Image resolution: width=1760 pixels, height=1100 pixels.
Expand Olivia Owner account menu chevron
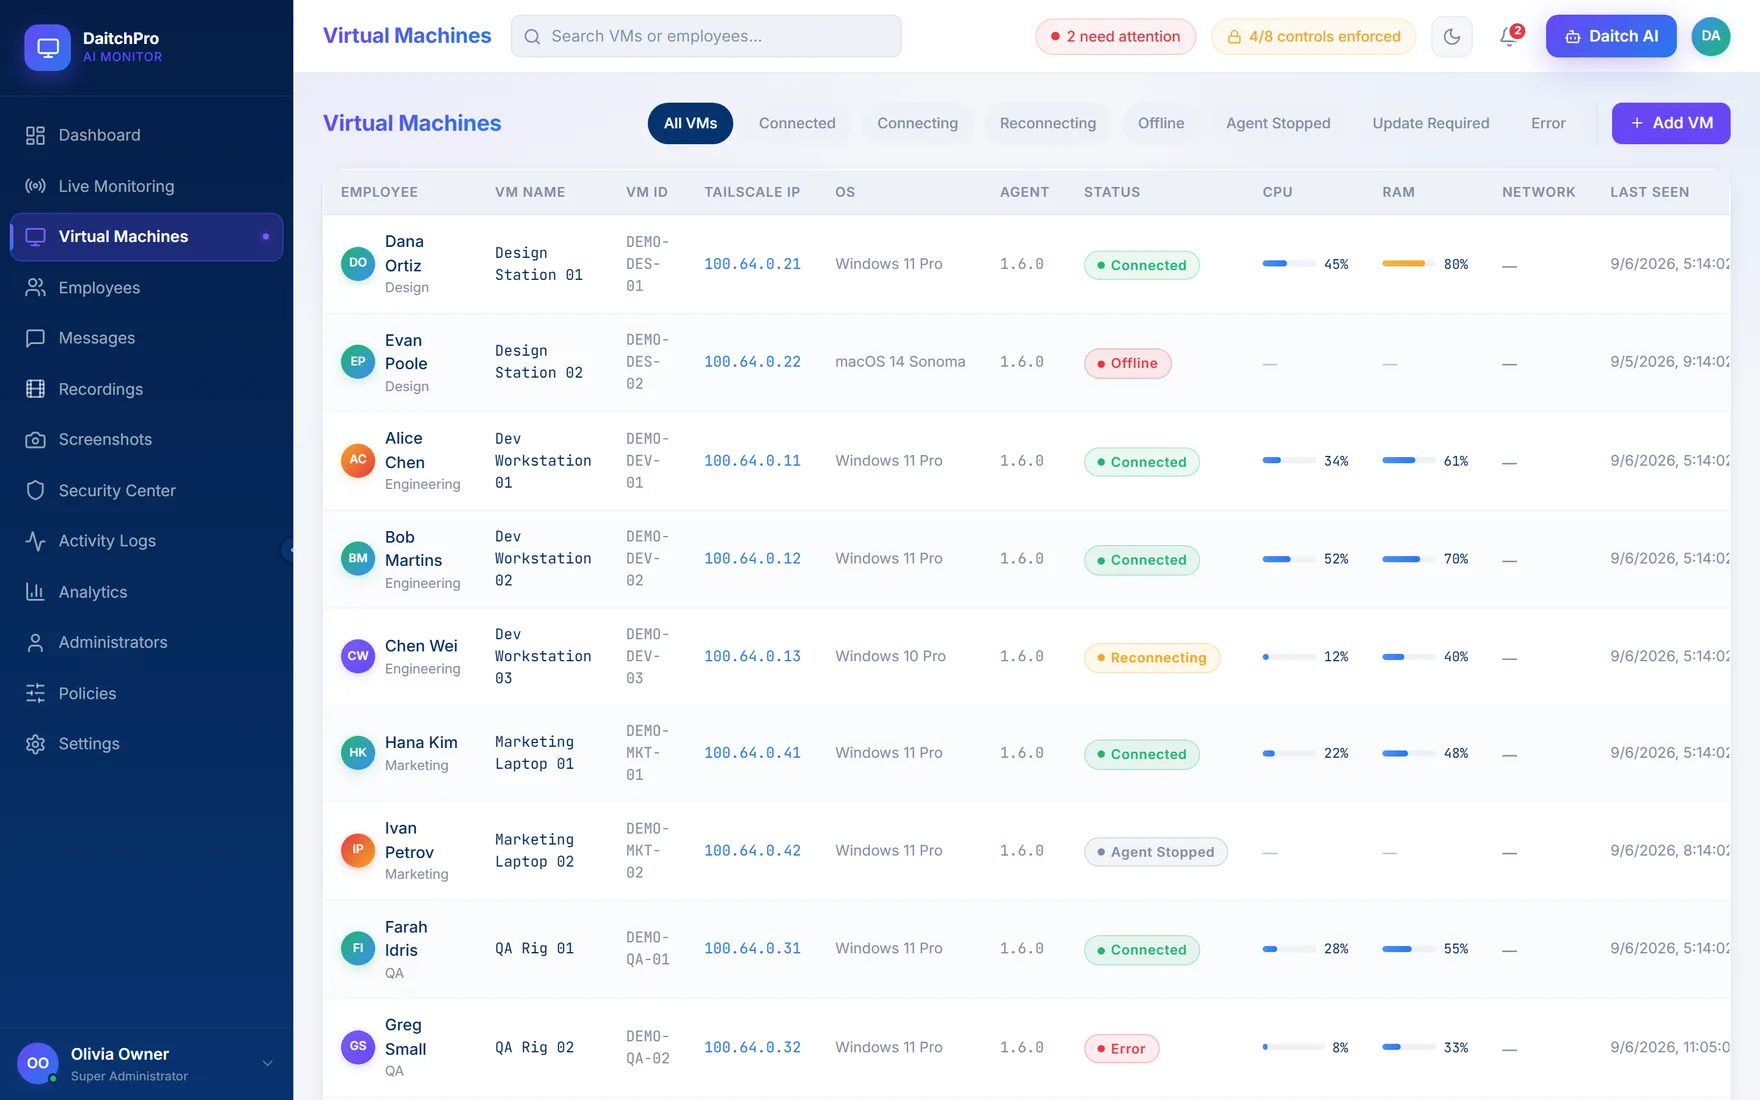(x=267, y=1063)
